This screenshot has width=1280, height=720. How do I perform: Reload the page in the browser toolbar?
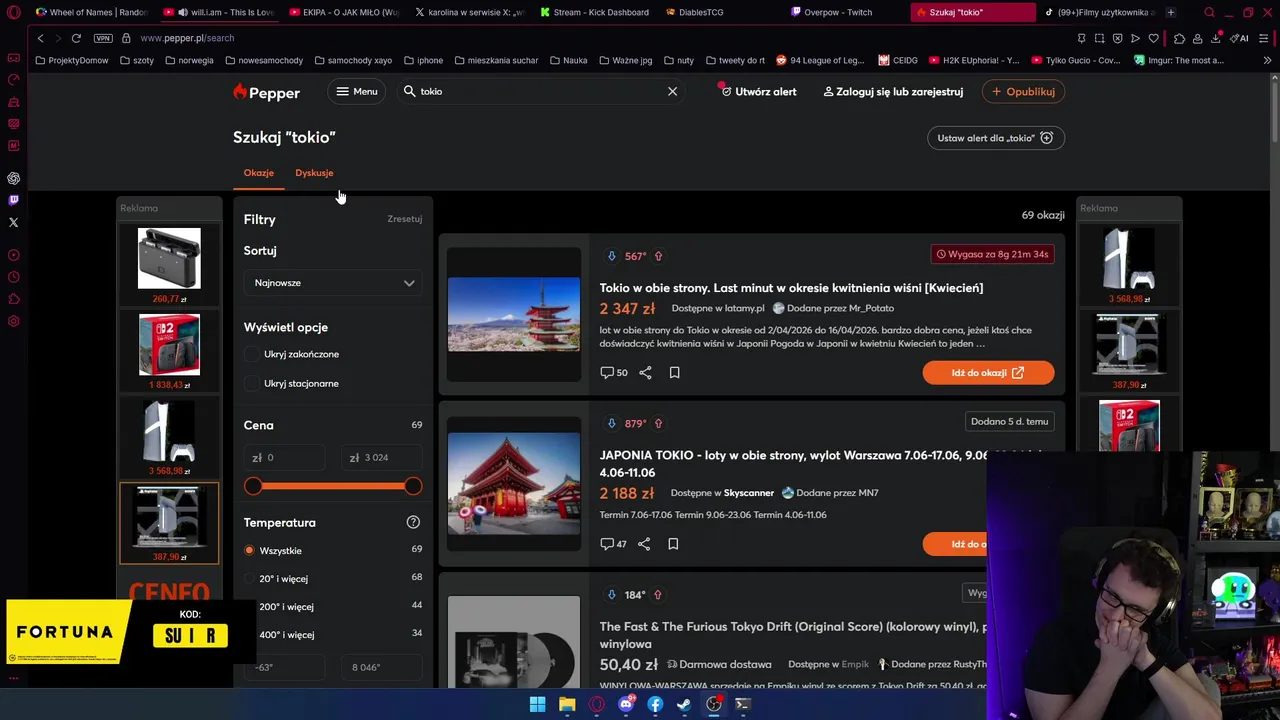click(76, 38)
